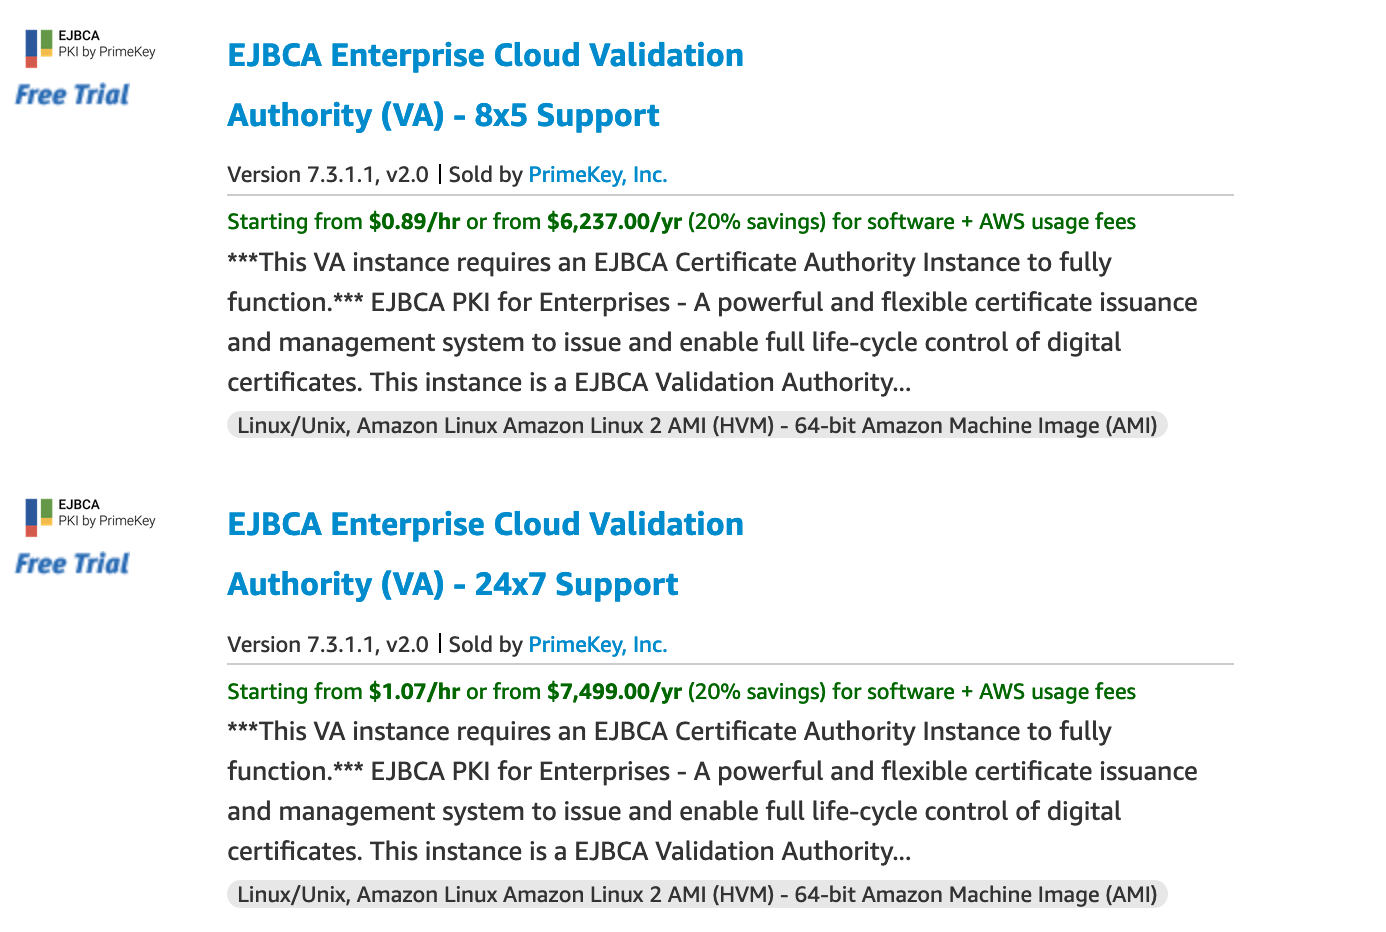Click "(20% savings)" in the 8x5 Support pricing line

point(756,222)
